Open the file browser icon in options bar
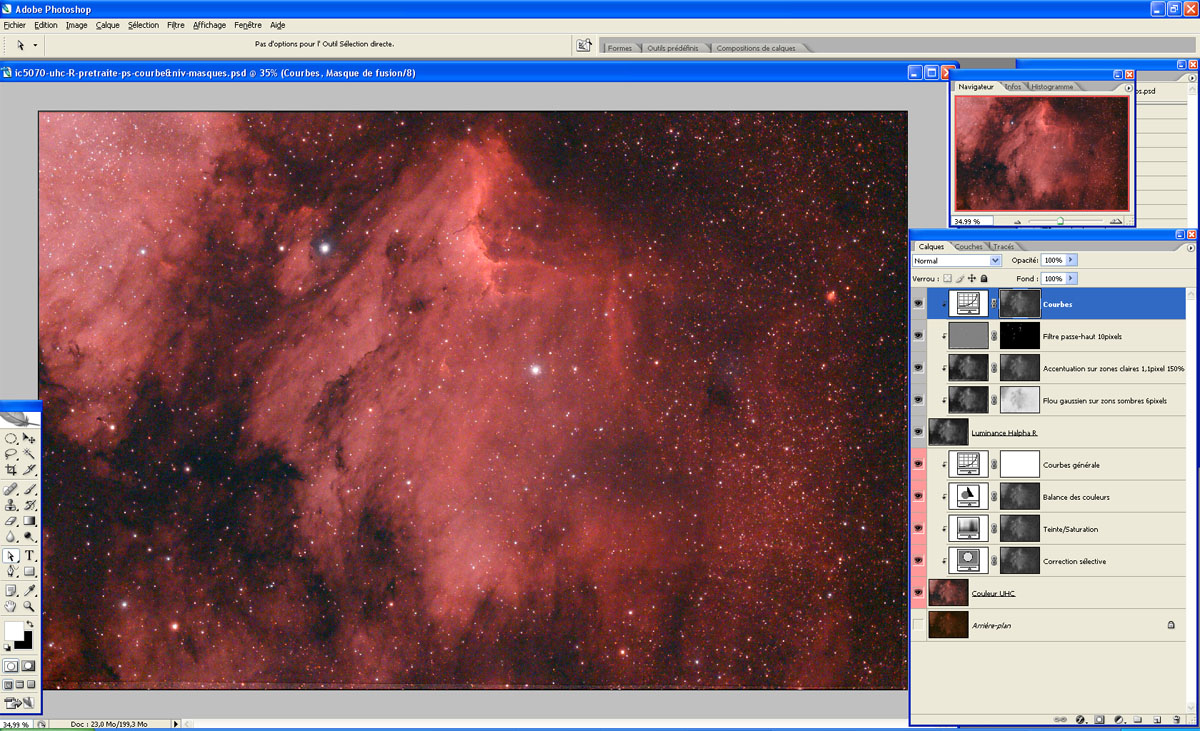The image size is (1200, 731). 585,45
